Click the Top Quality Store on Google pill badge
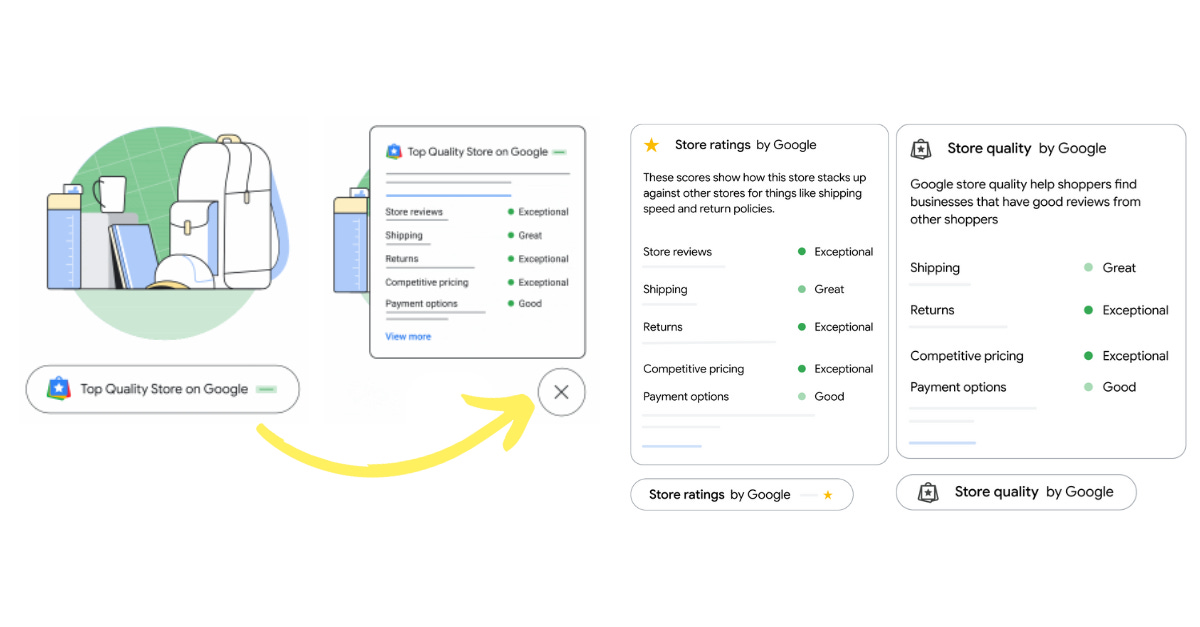 coord(163,389)
